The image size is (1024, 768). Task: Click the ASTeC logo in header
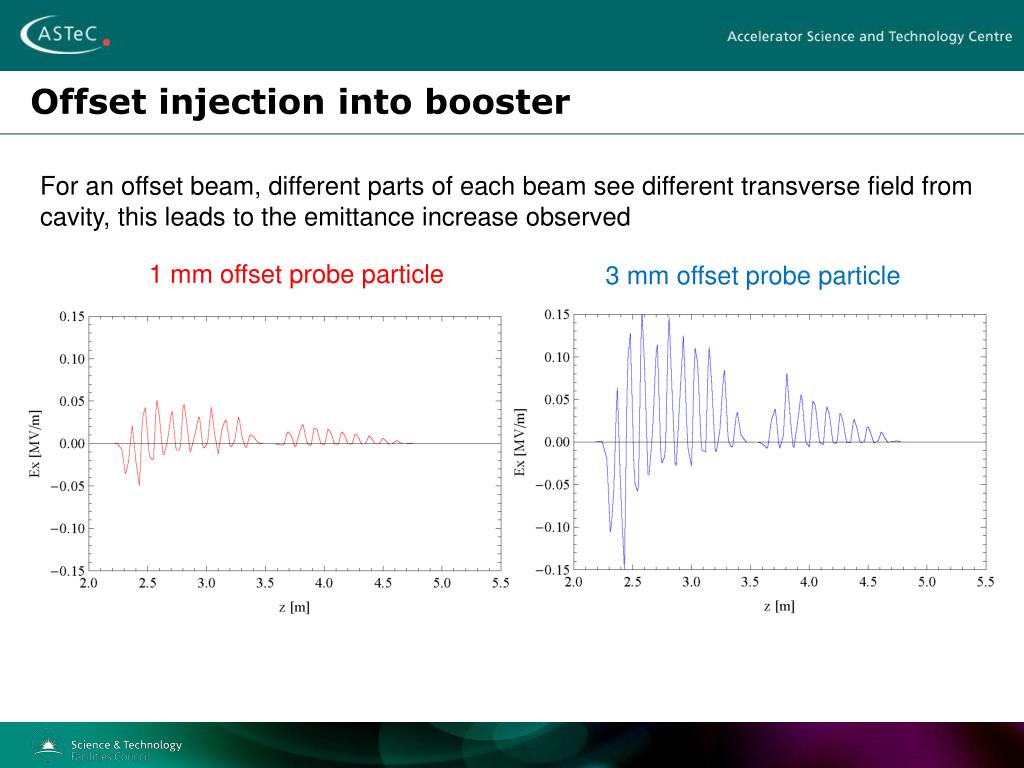click(x=65, y=33)
